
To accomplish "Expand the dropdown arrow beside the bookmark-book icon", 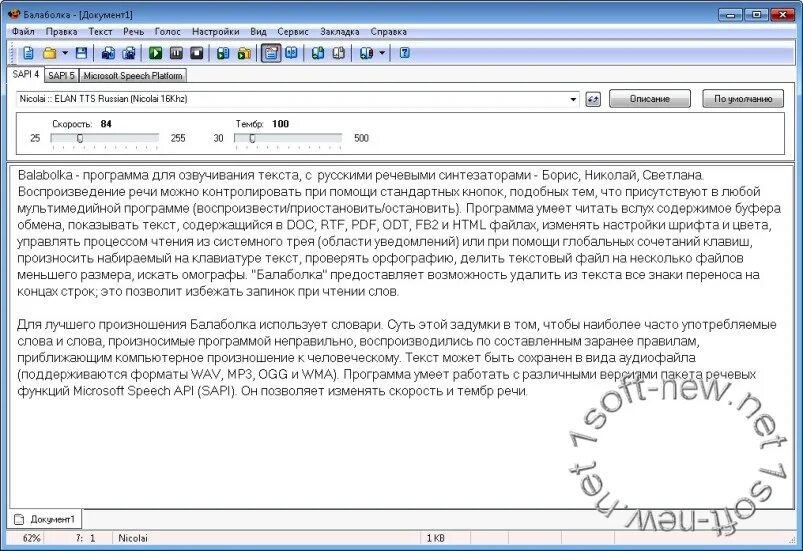I will coord(382,53).
